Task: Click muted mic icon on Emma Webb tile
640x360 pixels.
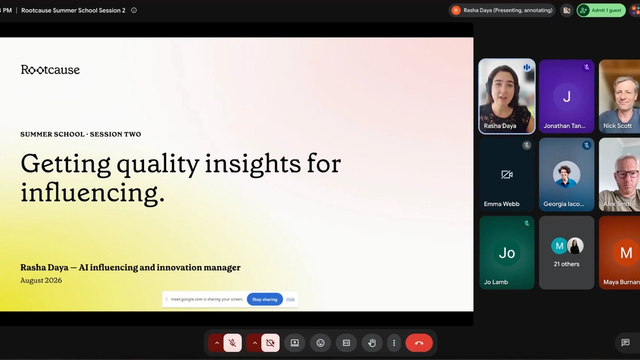Action: point(527,145)
